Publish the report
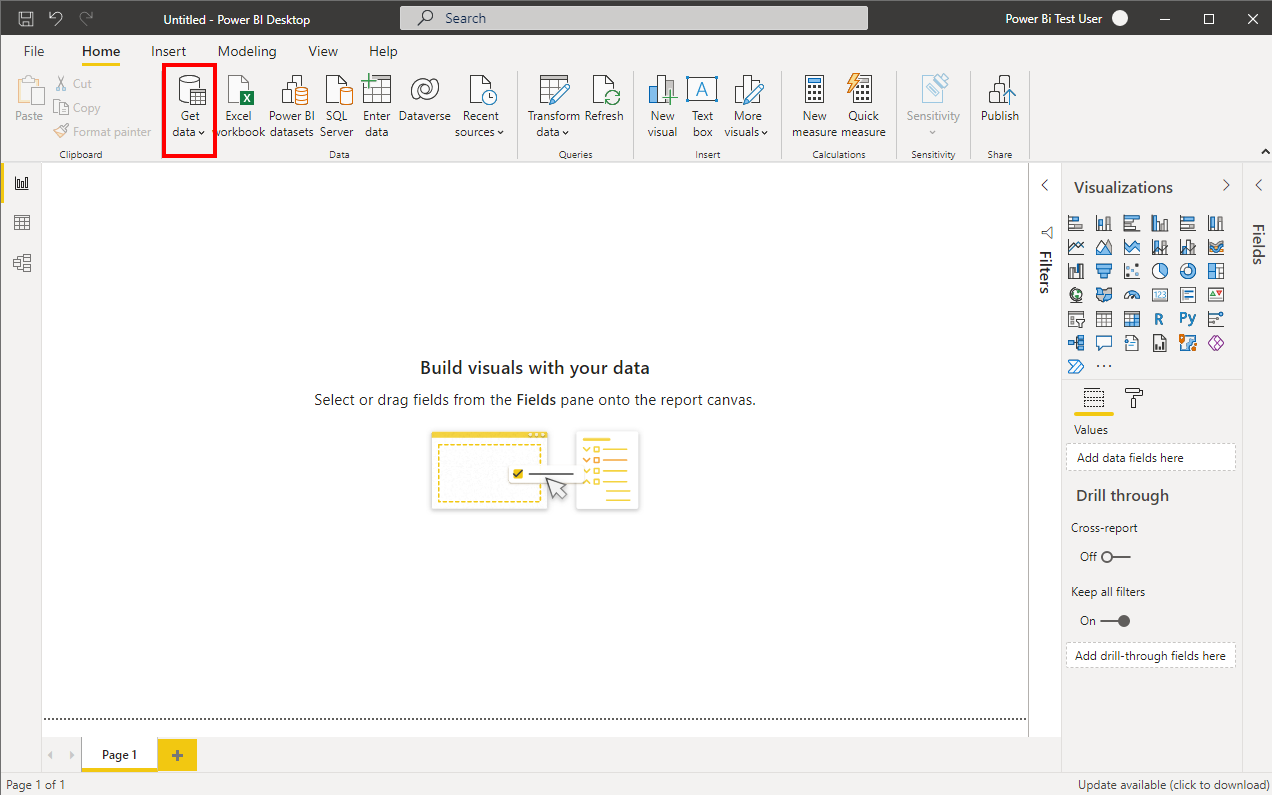The image size is (1272, 795). click(x=999, y=92)
